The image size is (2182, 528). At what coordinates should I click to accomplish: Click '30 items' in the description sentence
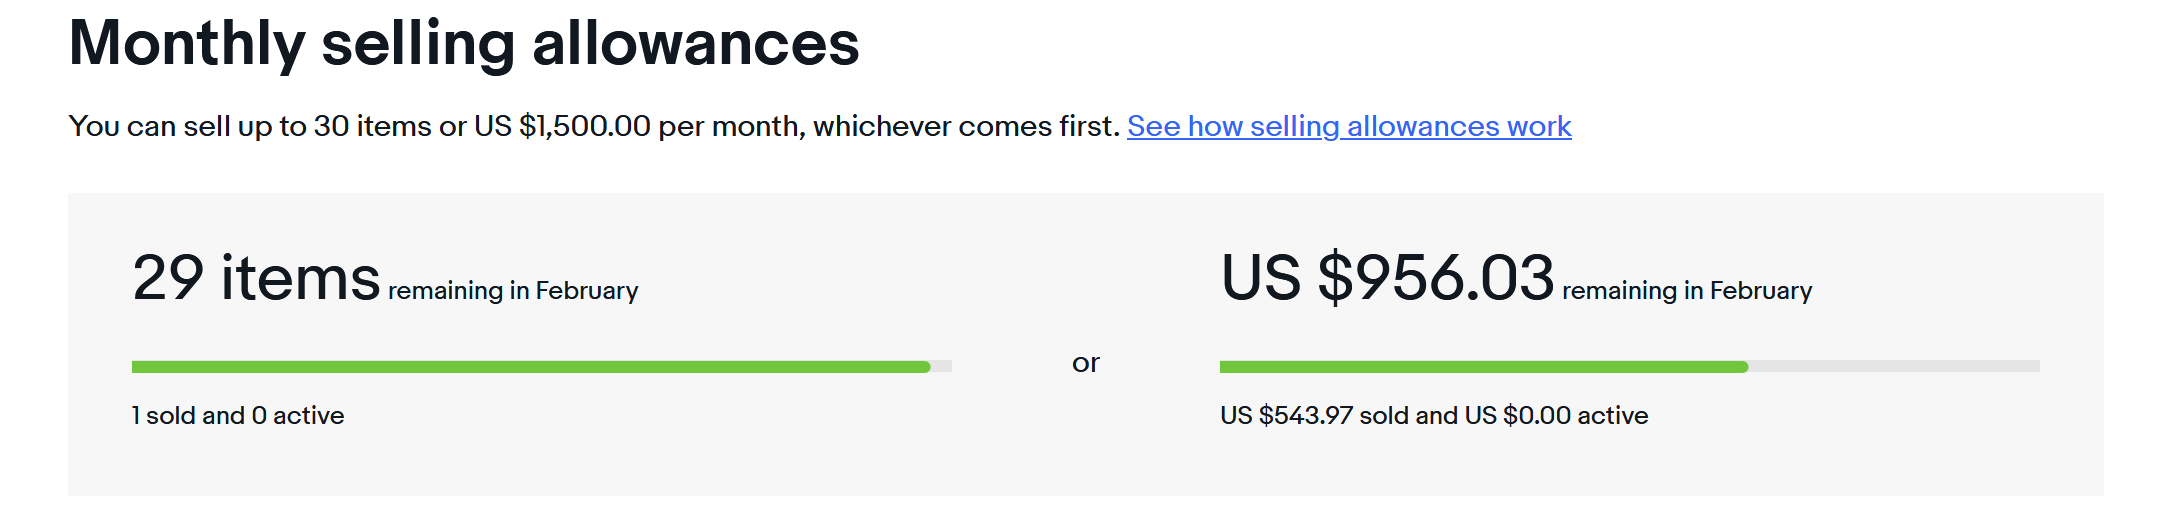click(372, 127)
